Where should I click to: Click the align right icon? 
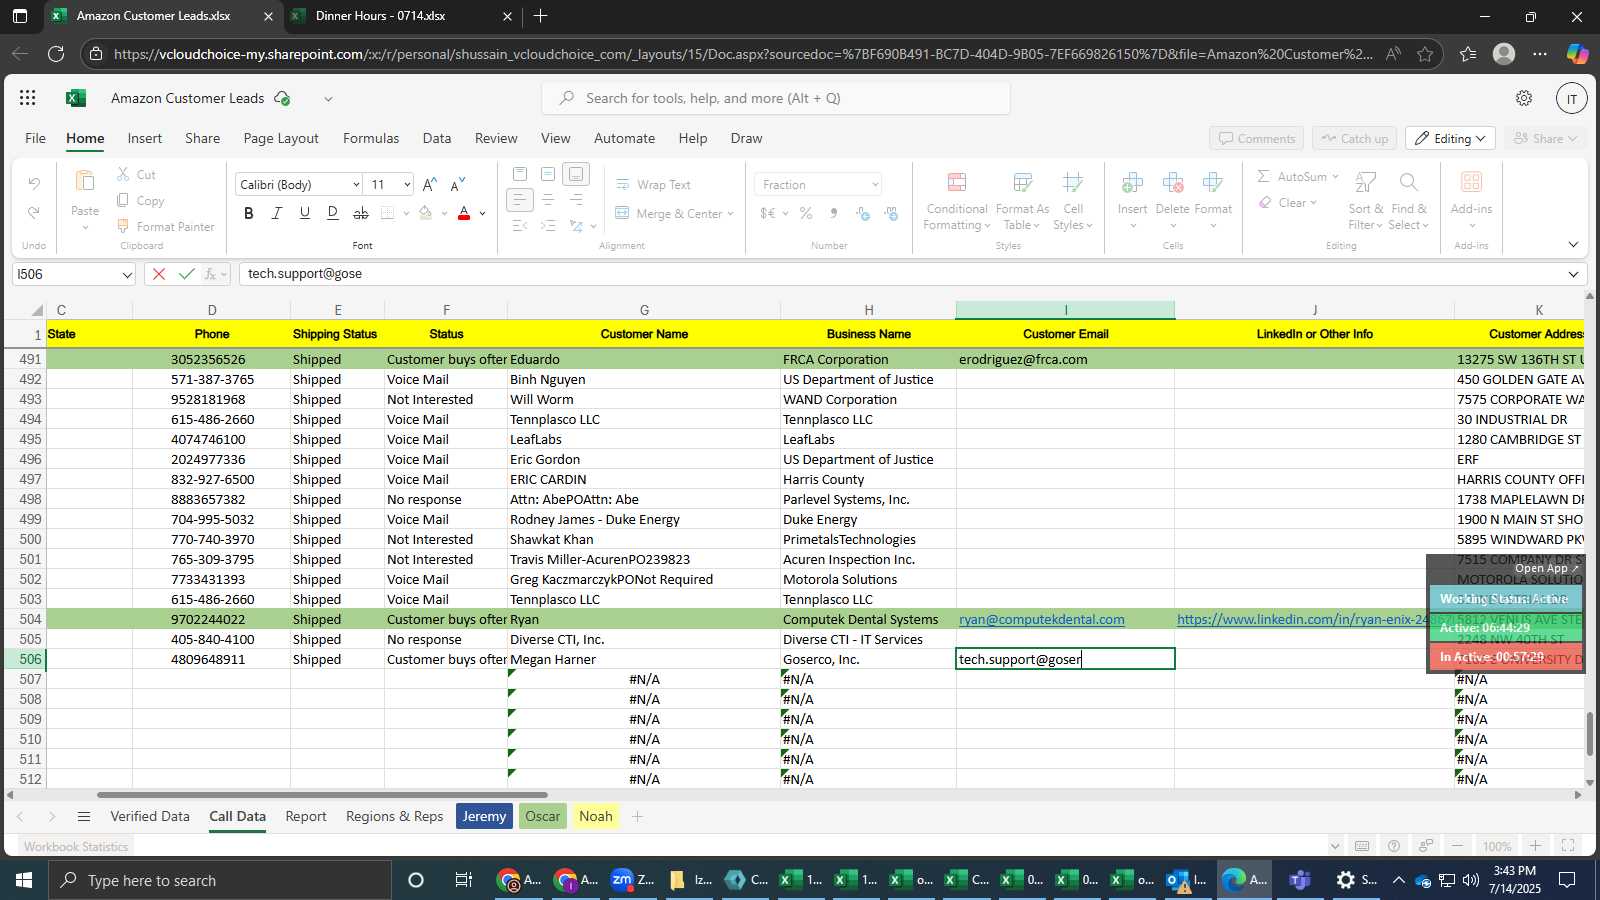point(576,200)
